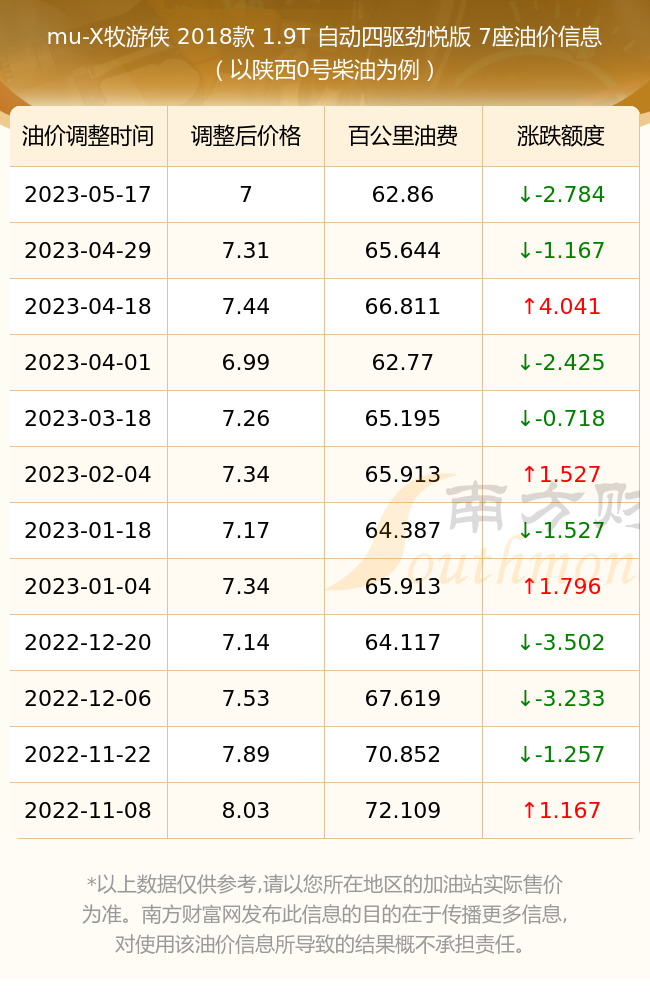This screenshot has height=1000, width=650.
Task: Click the green down arrow next to -1.257
Action: pos(525,754)
